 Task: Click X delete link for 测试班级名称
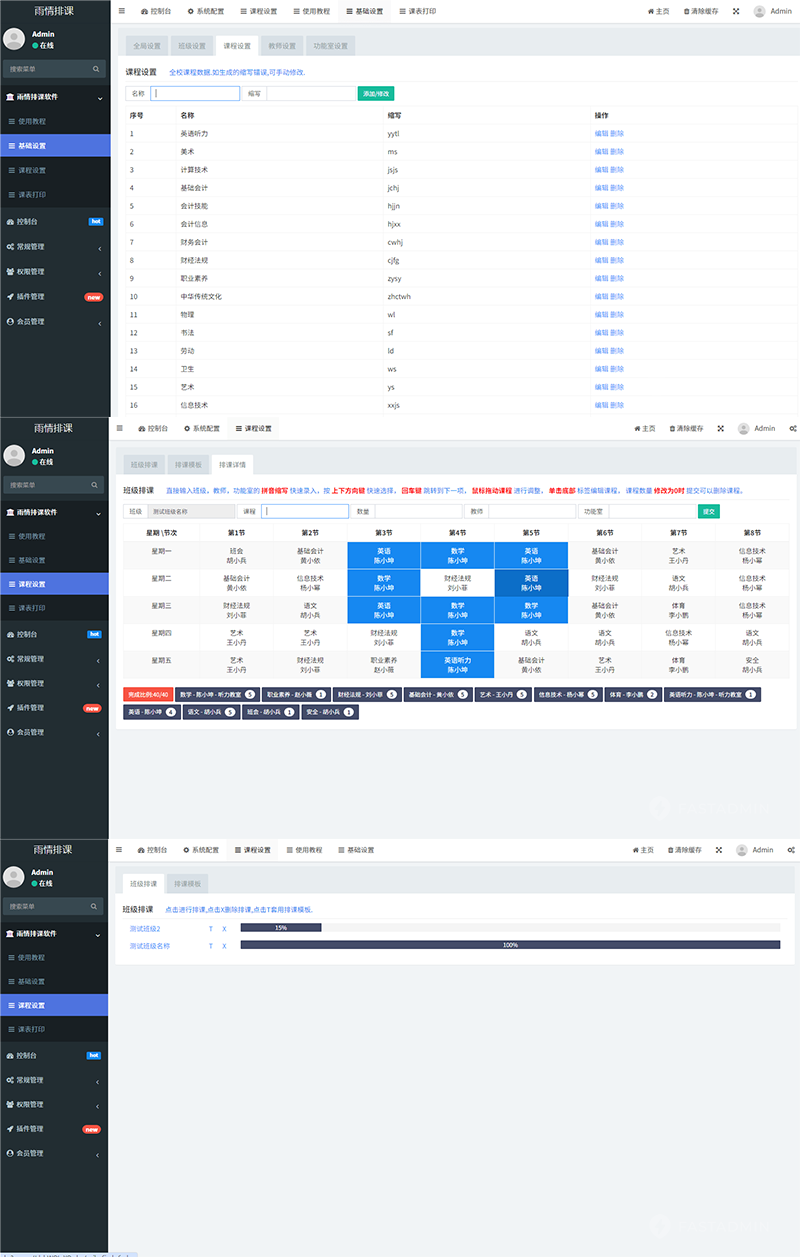(x=224, y=945)
